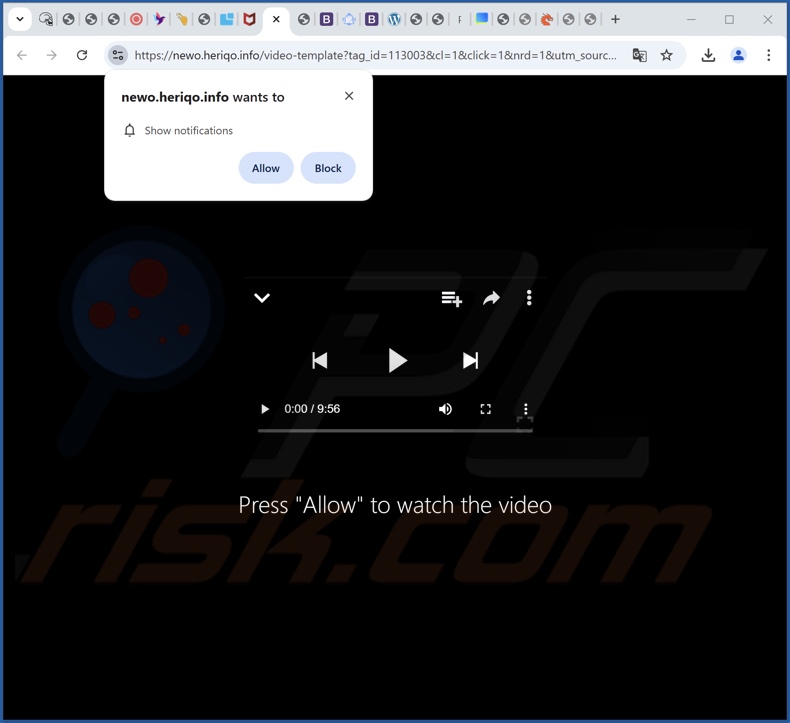Image resolution: width=790 pixels, height=723 pixels.
Task: Close the notification permission popup
Action: (349, 96)
